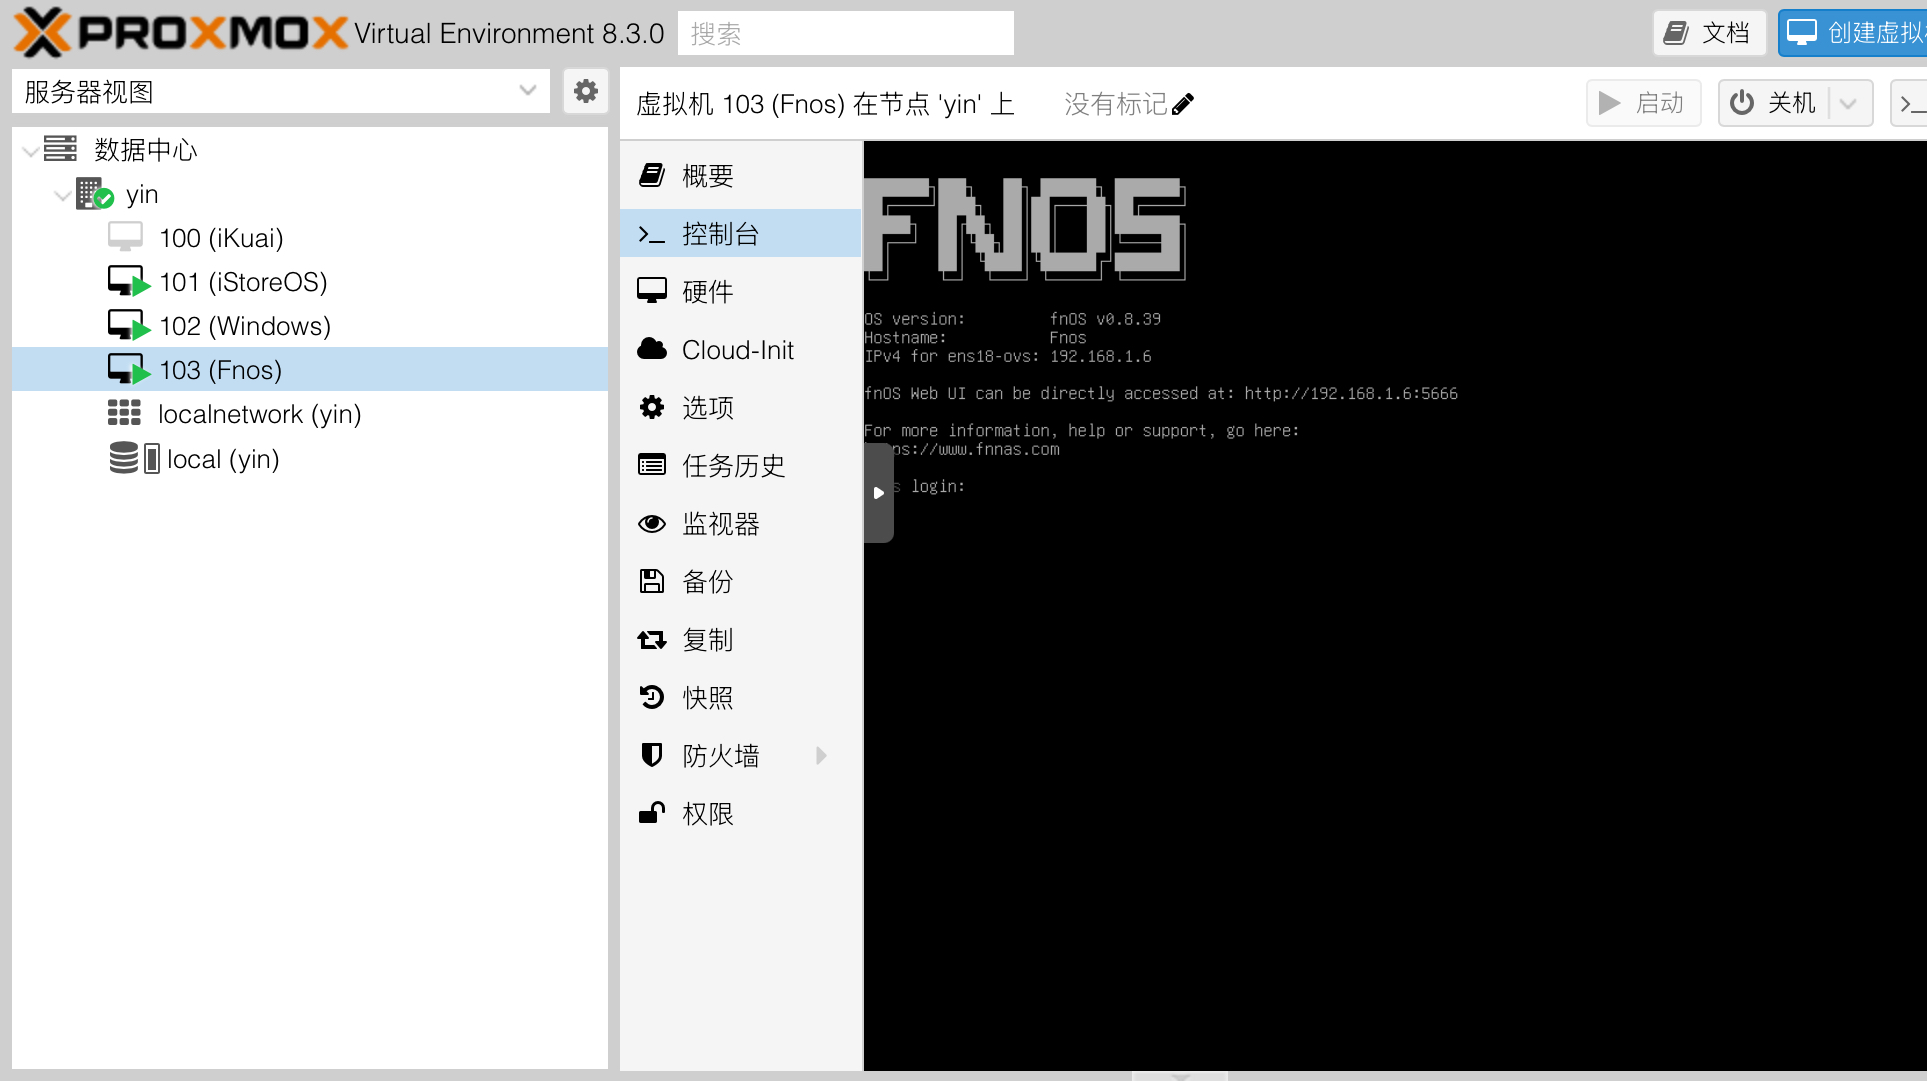Click the 没有标记 no-tags label
This screenshot has width=1927, height=1081.
(1115, 104)
